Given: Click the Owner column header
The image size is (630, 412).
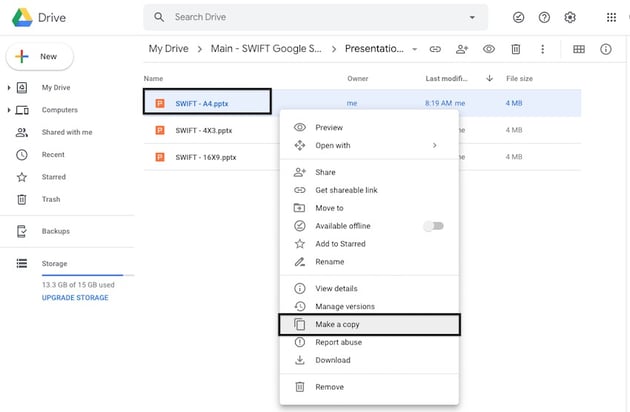Looking at the screenshot, I should tap(358, 78).
